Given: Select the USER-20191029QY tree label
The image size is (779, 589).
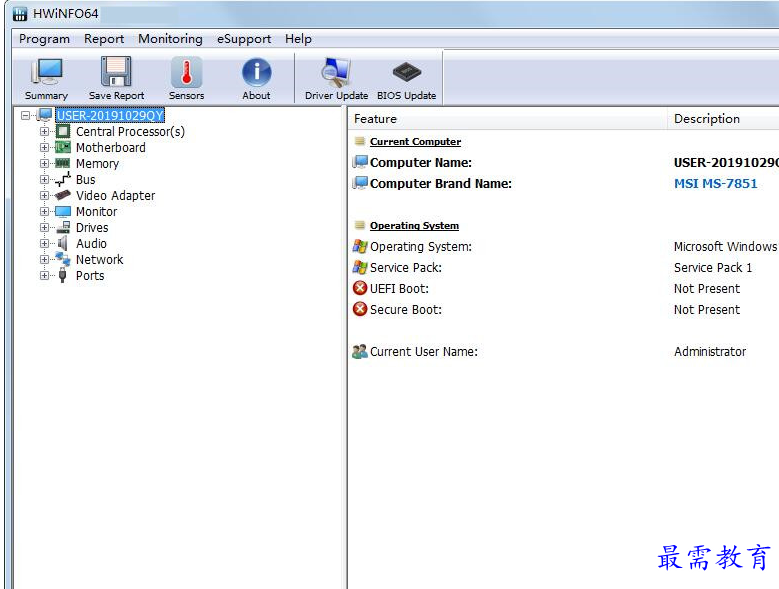Looking at the screenshot, I should (110, 116).
